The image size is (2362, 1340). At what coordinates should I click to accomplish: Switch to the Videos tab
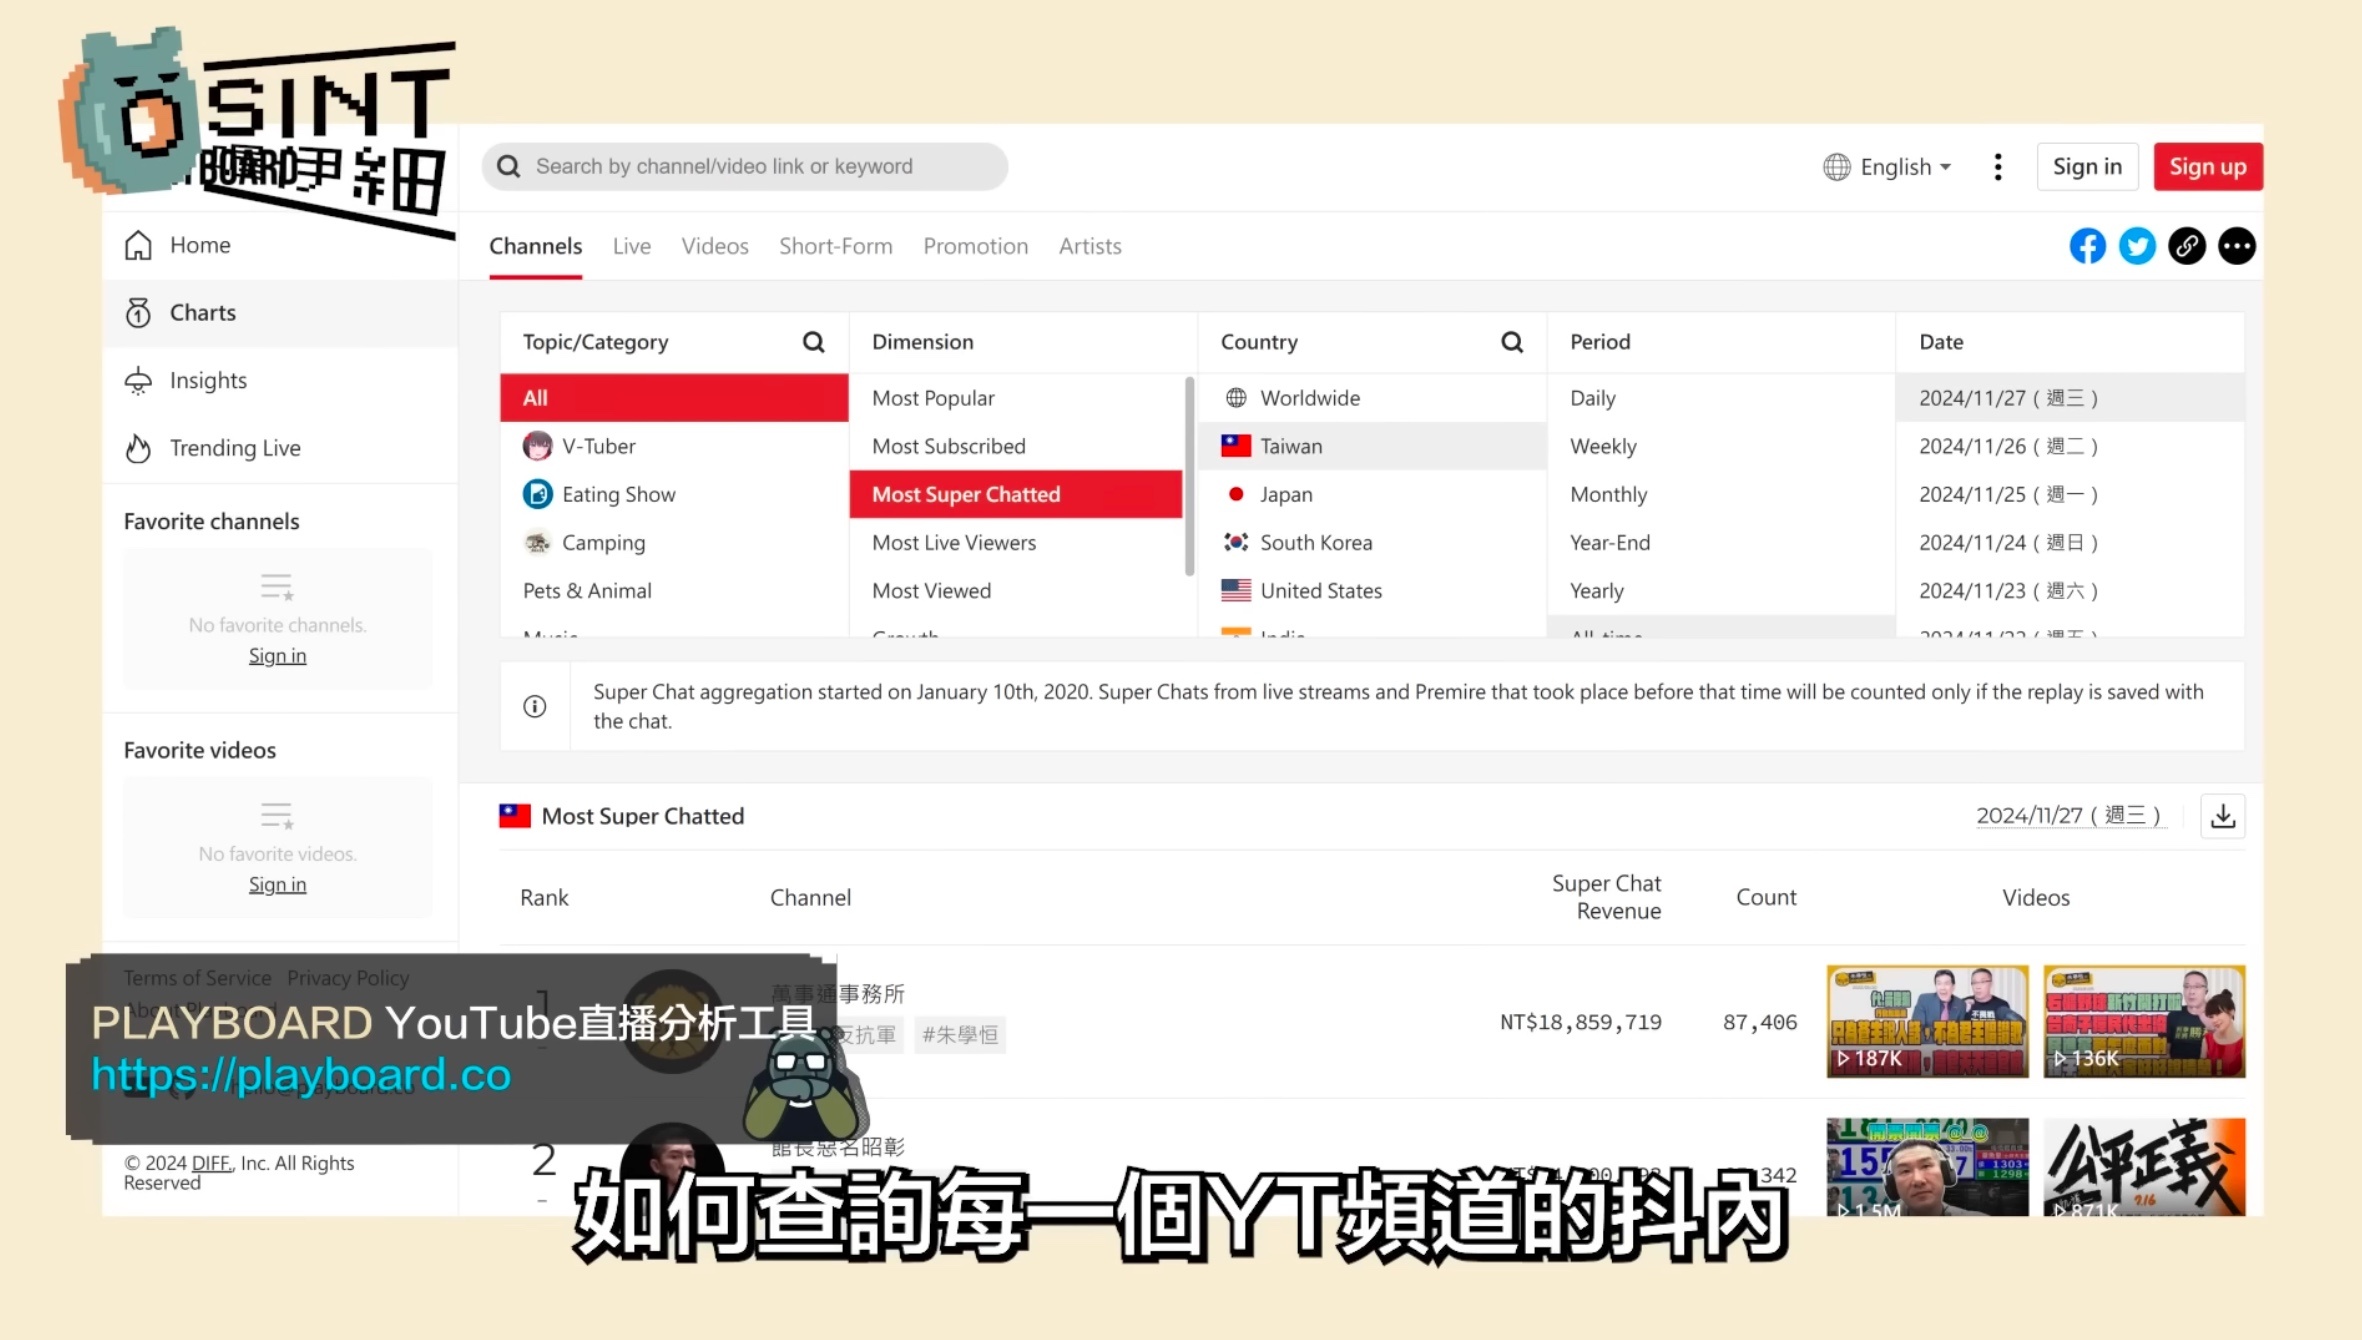click(x=715, y=246)
